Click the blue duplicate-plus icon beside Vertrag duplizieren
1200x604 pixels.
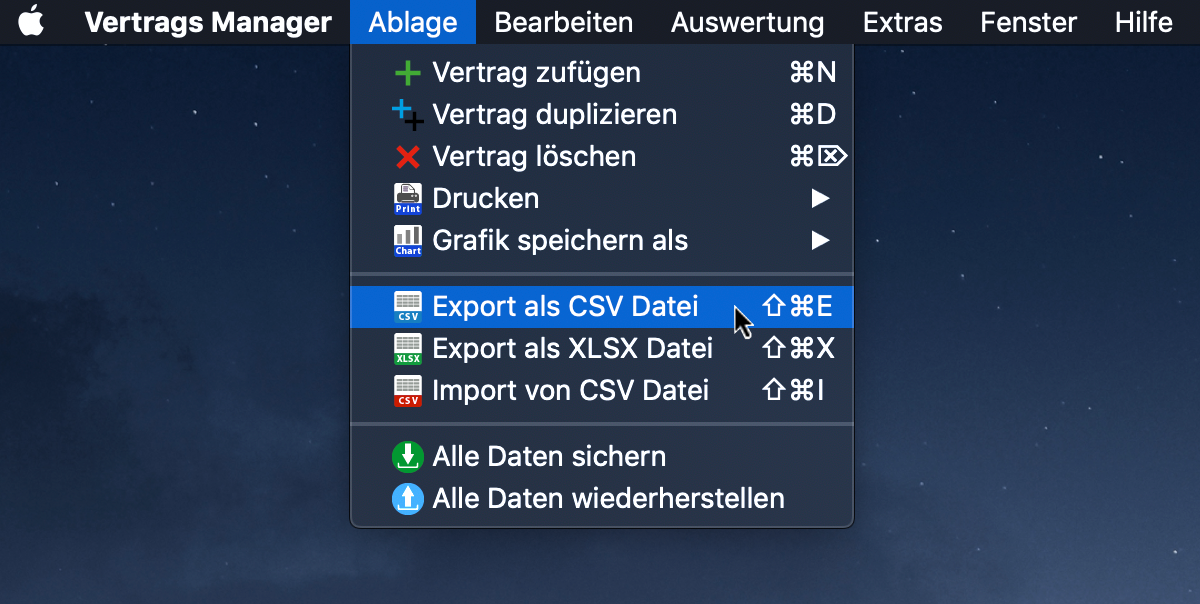pos(407,114)
